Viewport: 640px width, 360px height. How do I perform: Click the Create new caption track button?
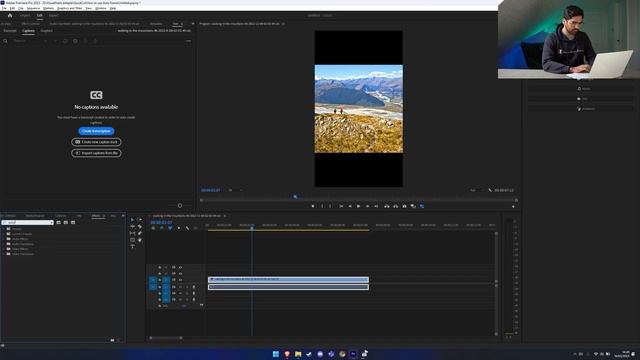[96, 142]
